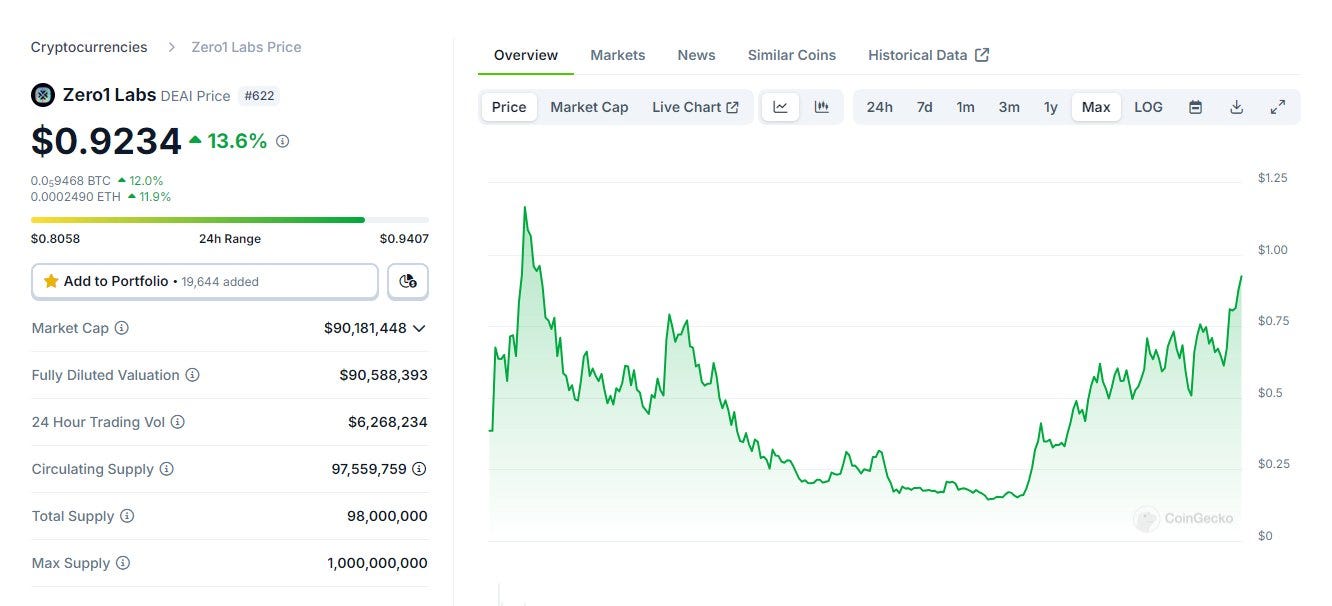Open Live Chart external view

[695, 107]
